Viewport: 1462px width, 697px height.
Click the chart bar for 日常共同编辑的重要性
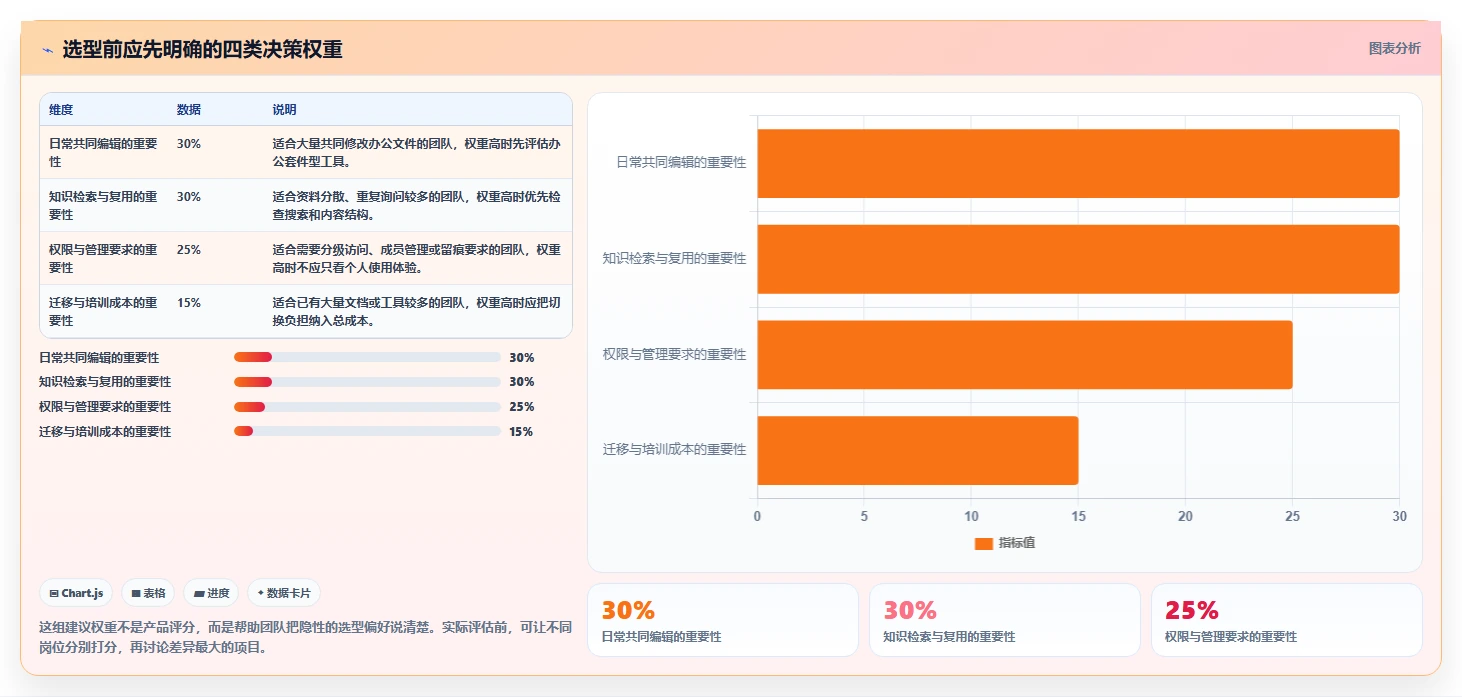[x=1078, y=163]
